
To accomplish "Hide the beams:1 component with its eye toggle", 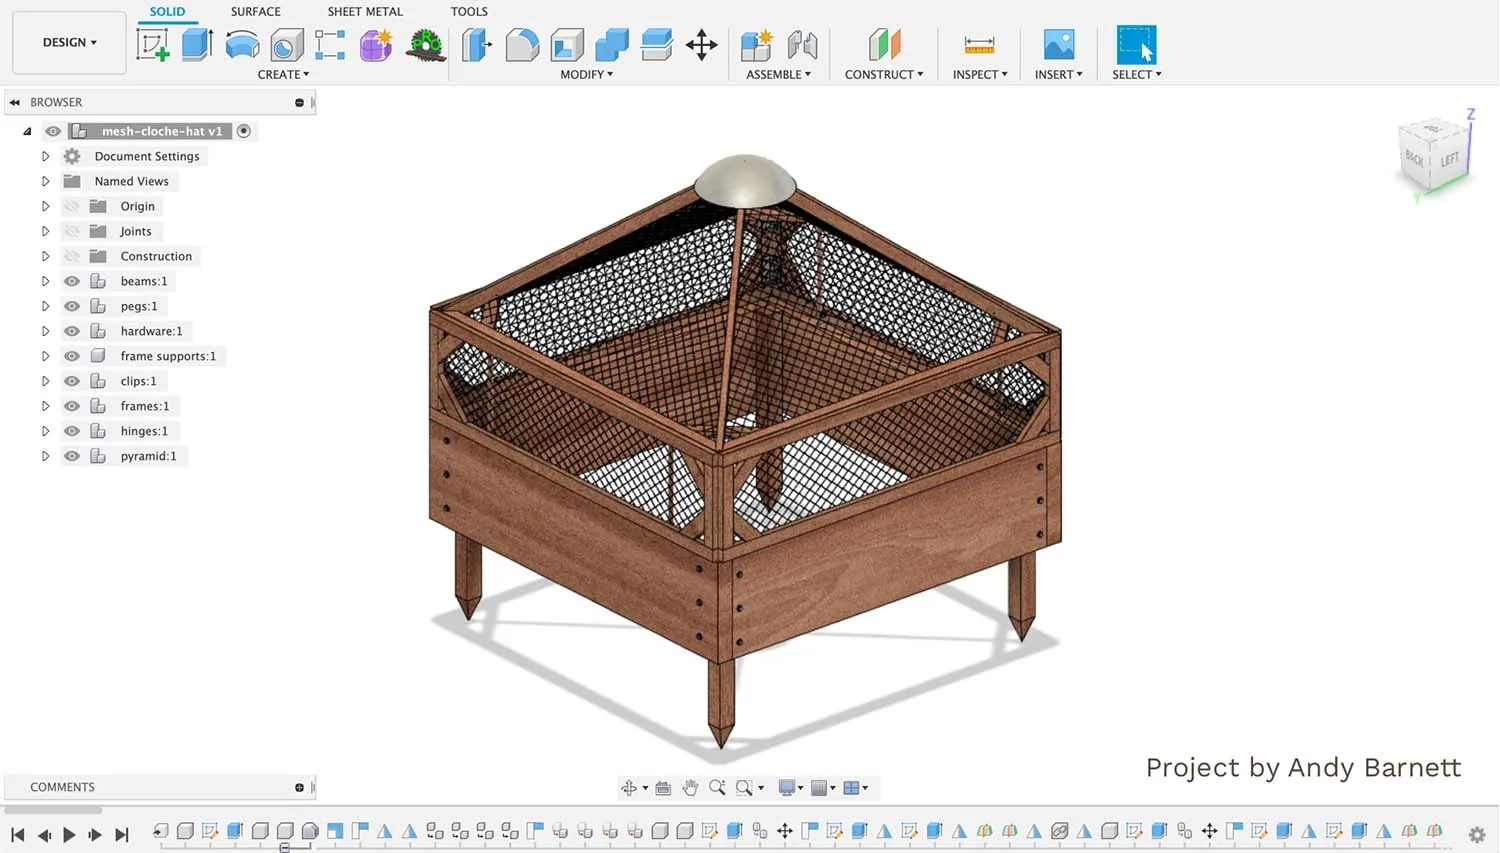I will (71, 281).
